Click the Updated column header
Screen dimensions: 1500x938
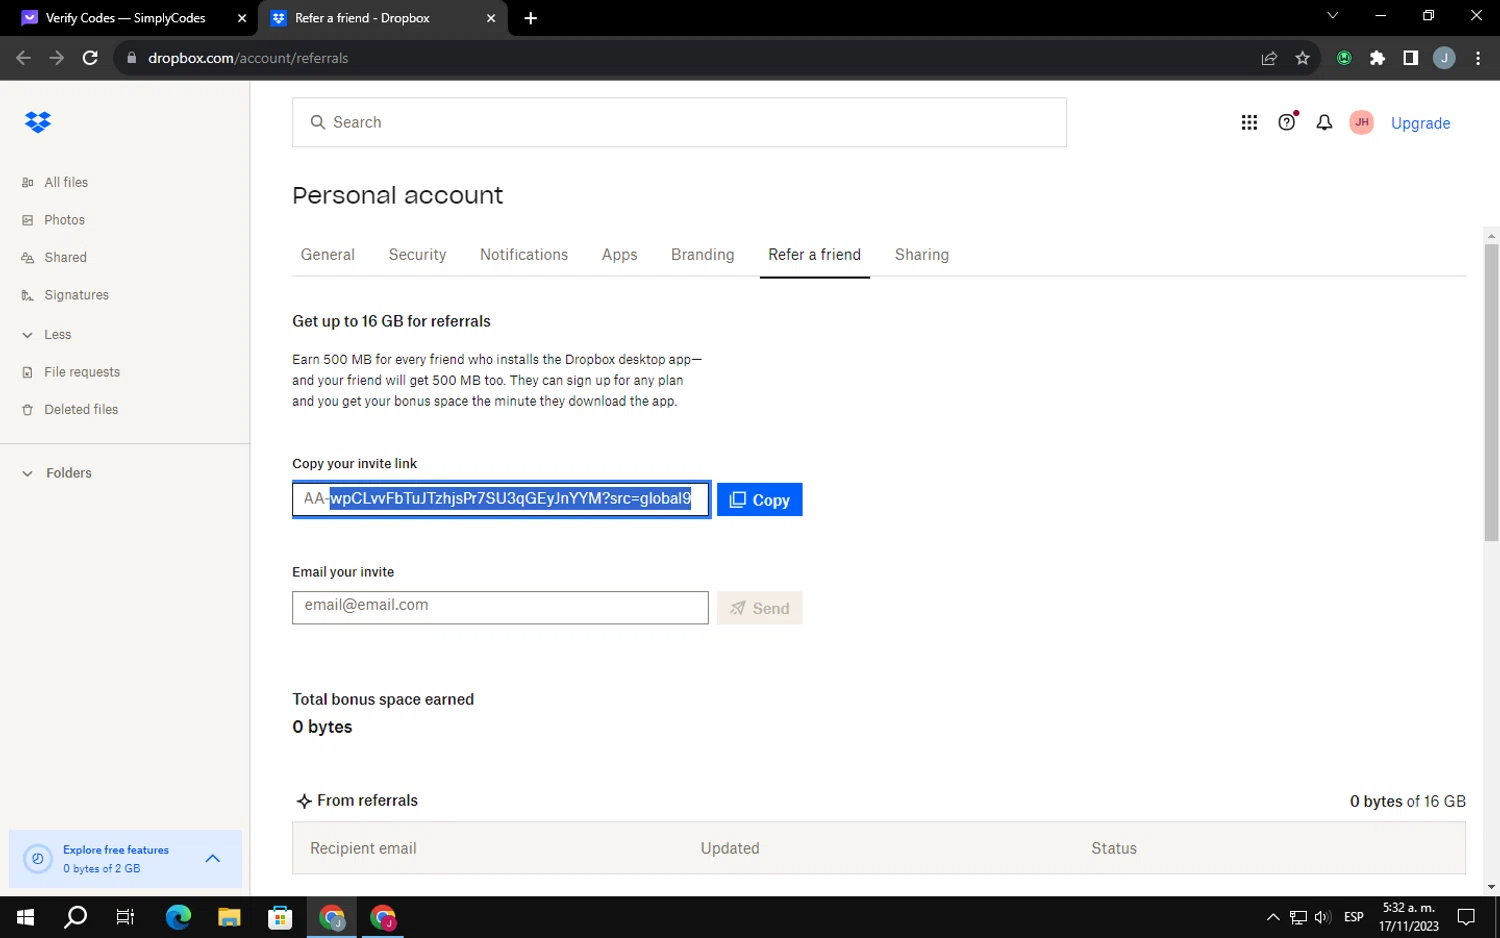click(x=730, y=848)
